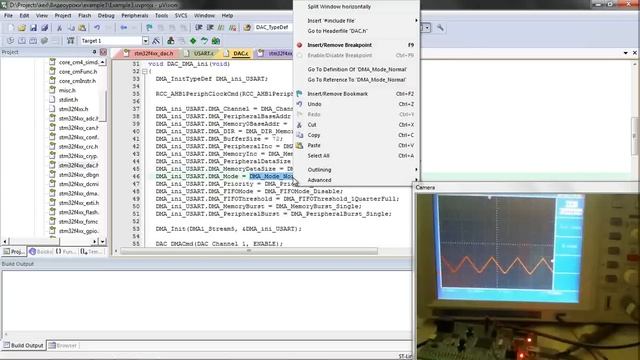The width and height of the screenshot is (640, 360).
Task: Open the Project menu
Action: pos(63,16)
